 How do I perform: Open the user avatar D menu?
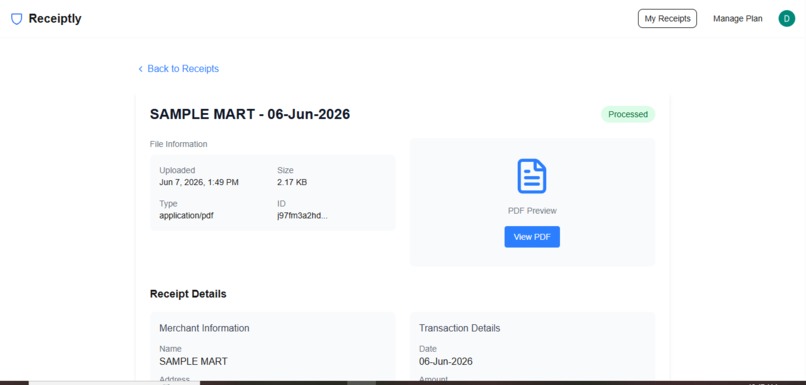click(786, 19)
